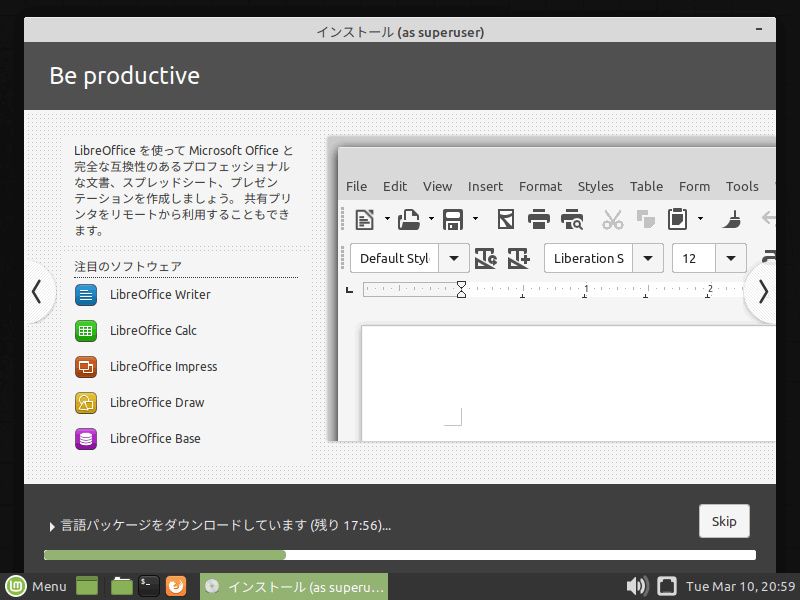Screen dimensions: 800x600
Task: Open the Format menu in the Writer preview
Action: (x=540, y=187)
